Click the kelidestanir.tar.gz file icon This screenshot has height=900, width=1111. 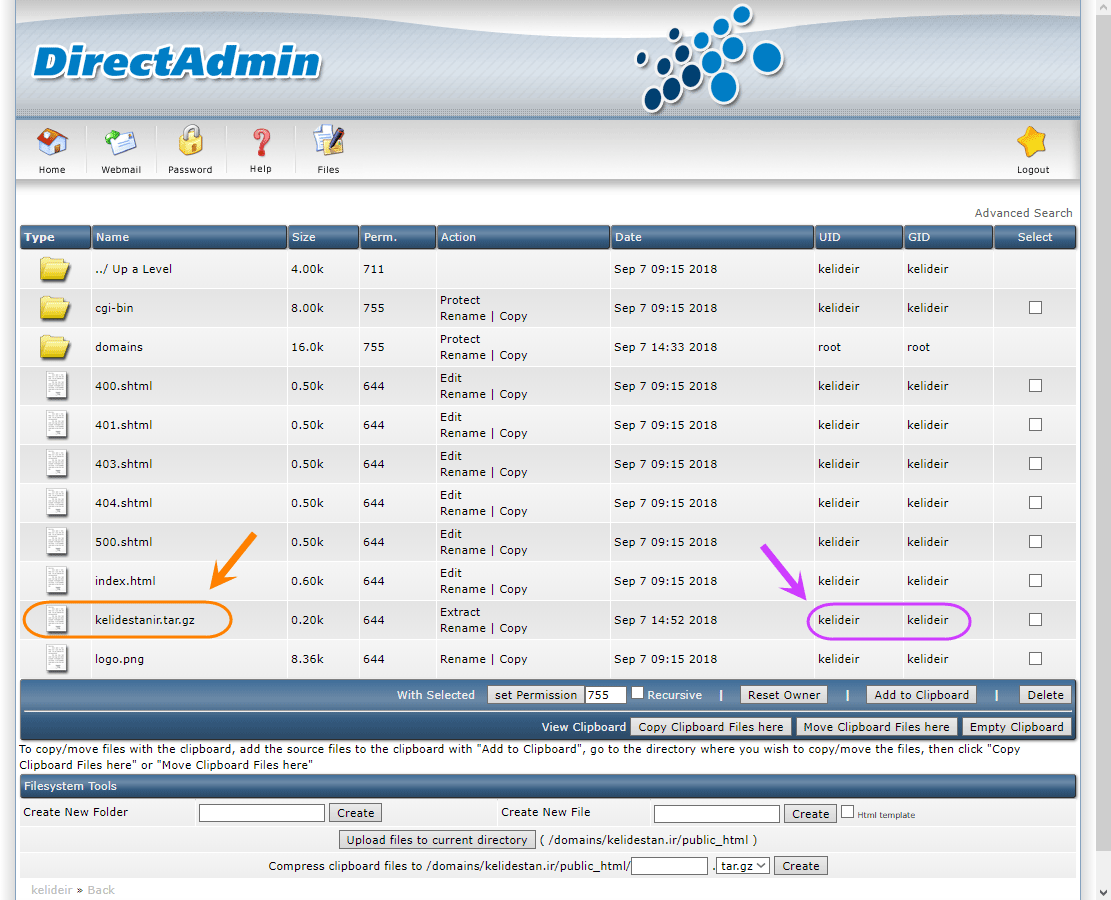pos(56,619)
